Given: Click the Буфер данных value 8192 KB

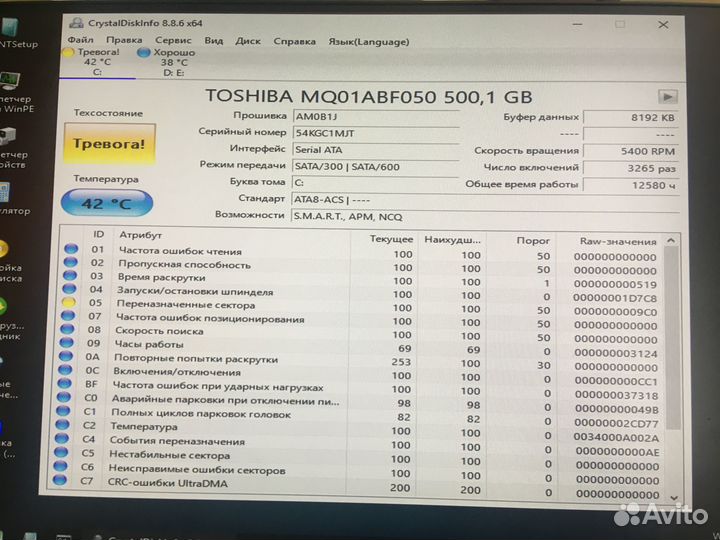Looking at the screenshot, I should pos(631,118).
